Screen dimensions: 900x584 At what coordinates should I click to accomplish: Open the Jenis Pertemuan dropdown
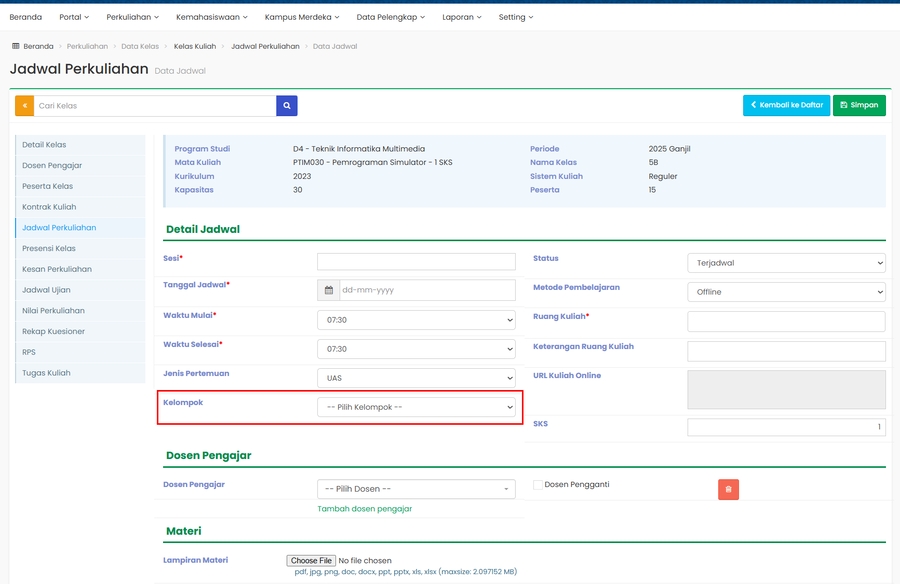(416, 378)
